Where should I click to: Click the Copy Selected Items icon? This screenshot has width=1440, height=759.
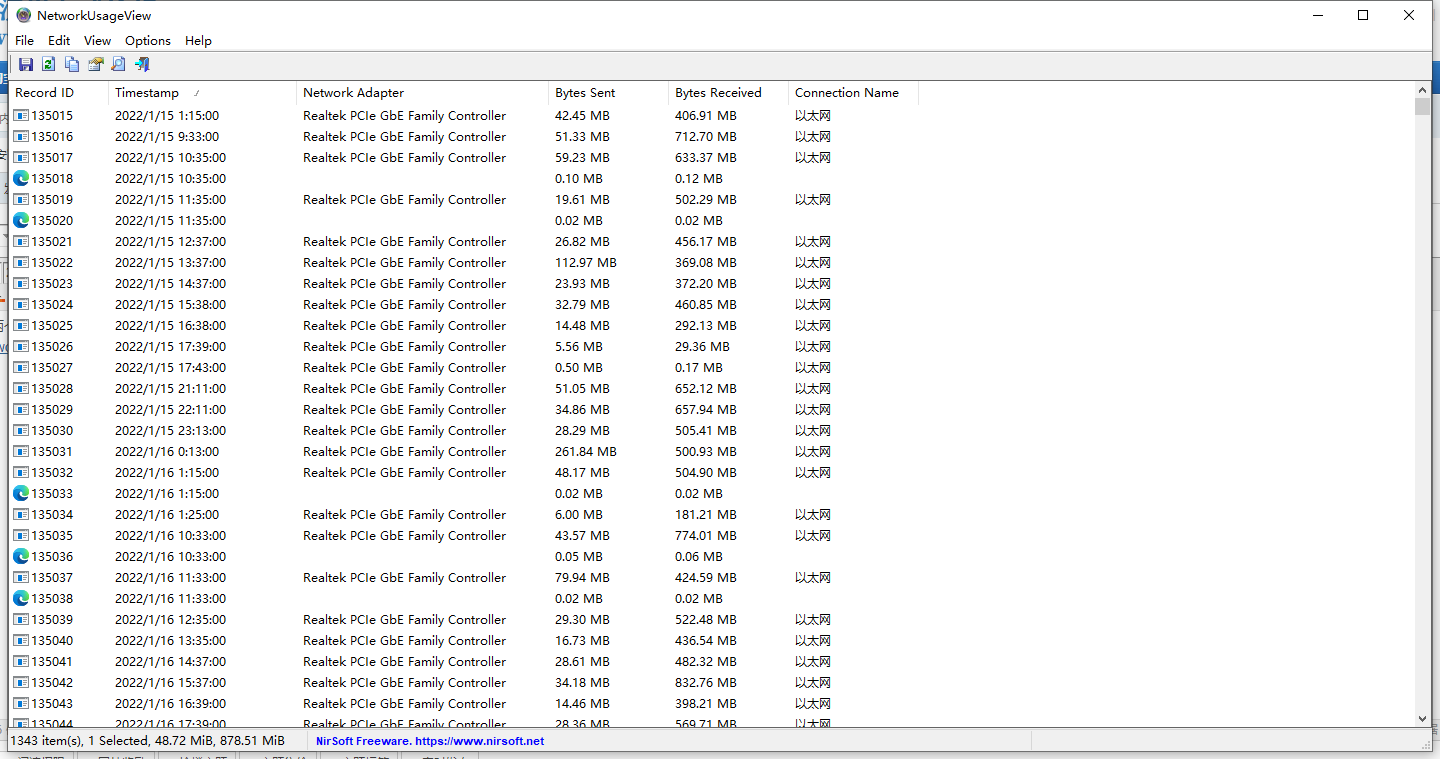click(72, 65)
